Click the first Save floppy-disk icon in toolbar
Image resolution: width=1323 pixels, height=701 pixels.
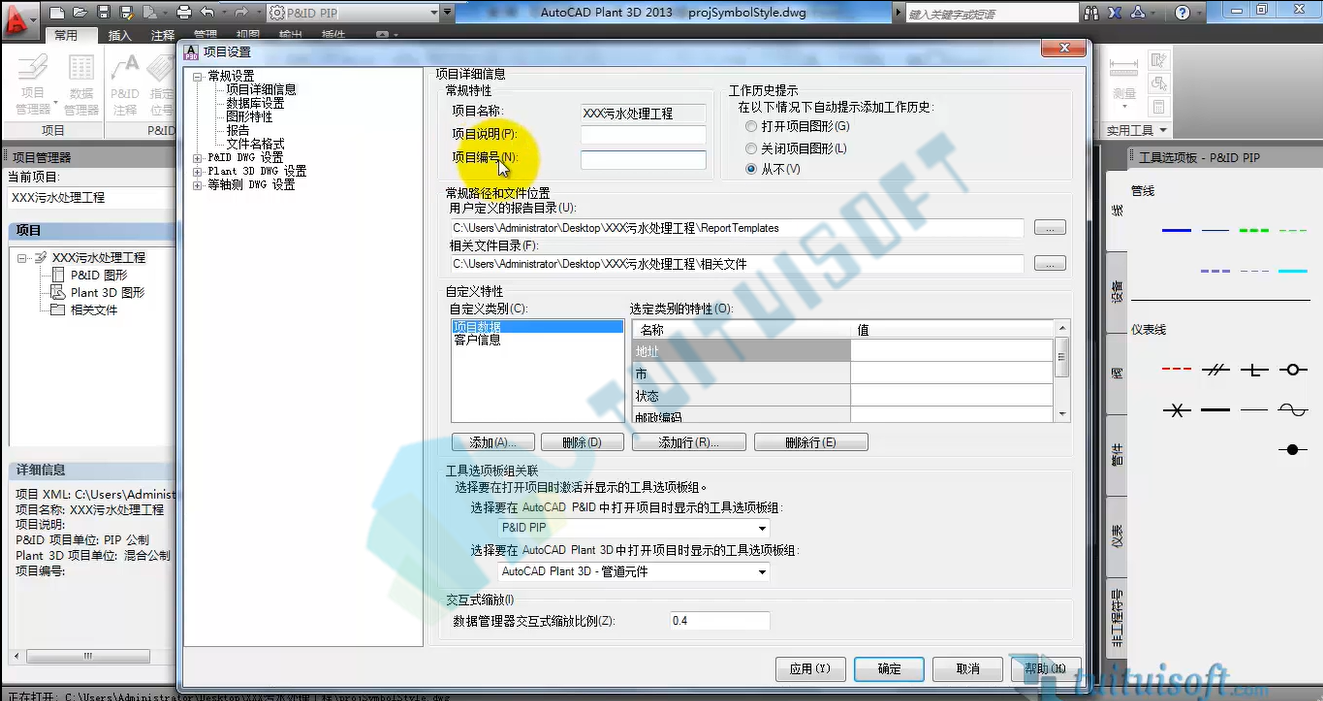103,13
